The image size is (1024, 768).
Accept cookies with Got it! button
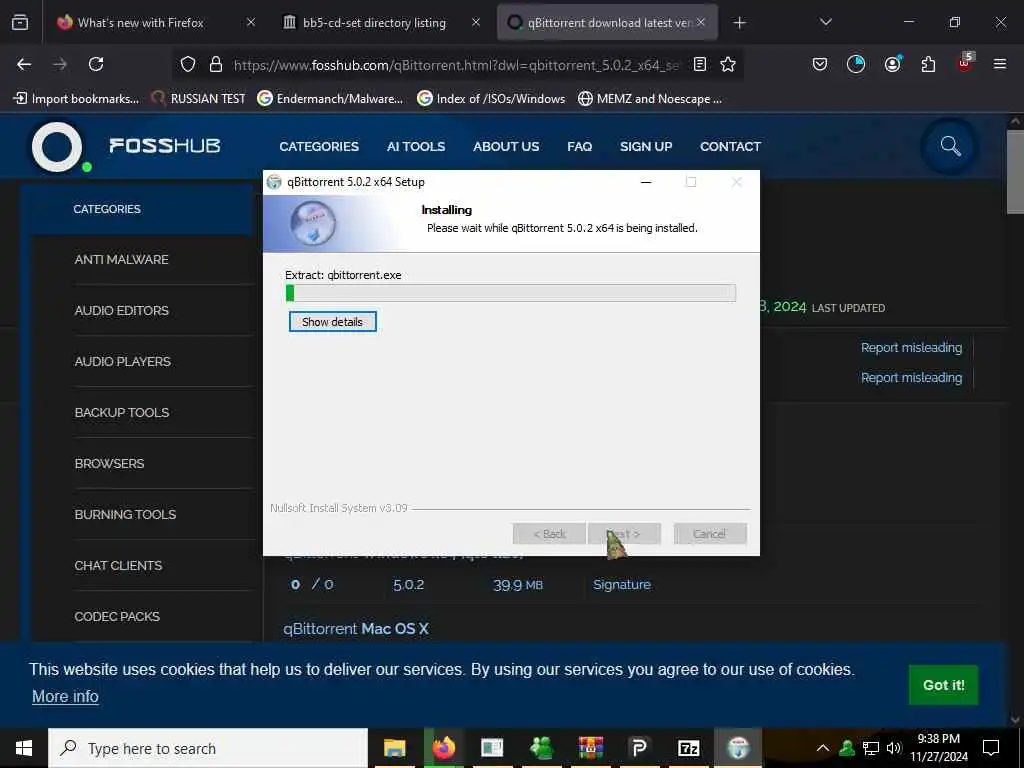click(943, 685)
